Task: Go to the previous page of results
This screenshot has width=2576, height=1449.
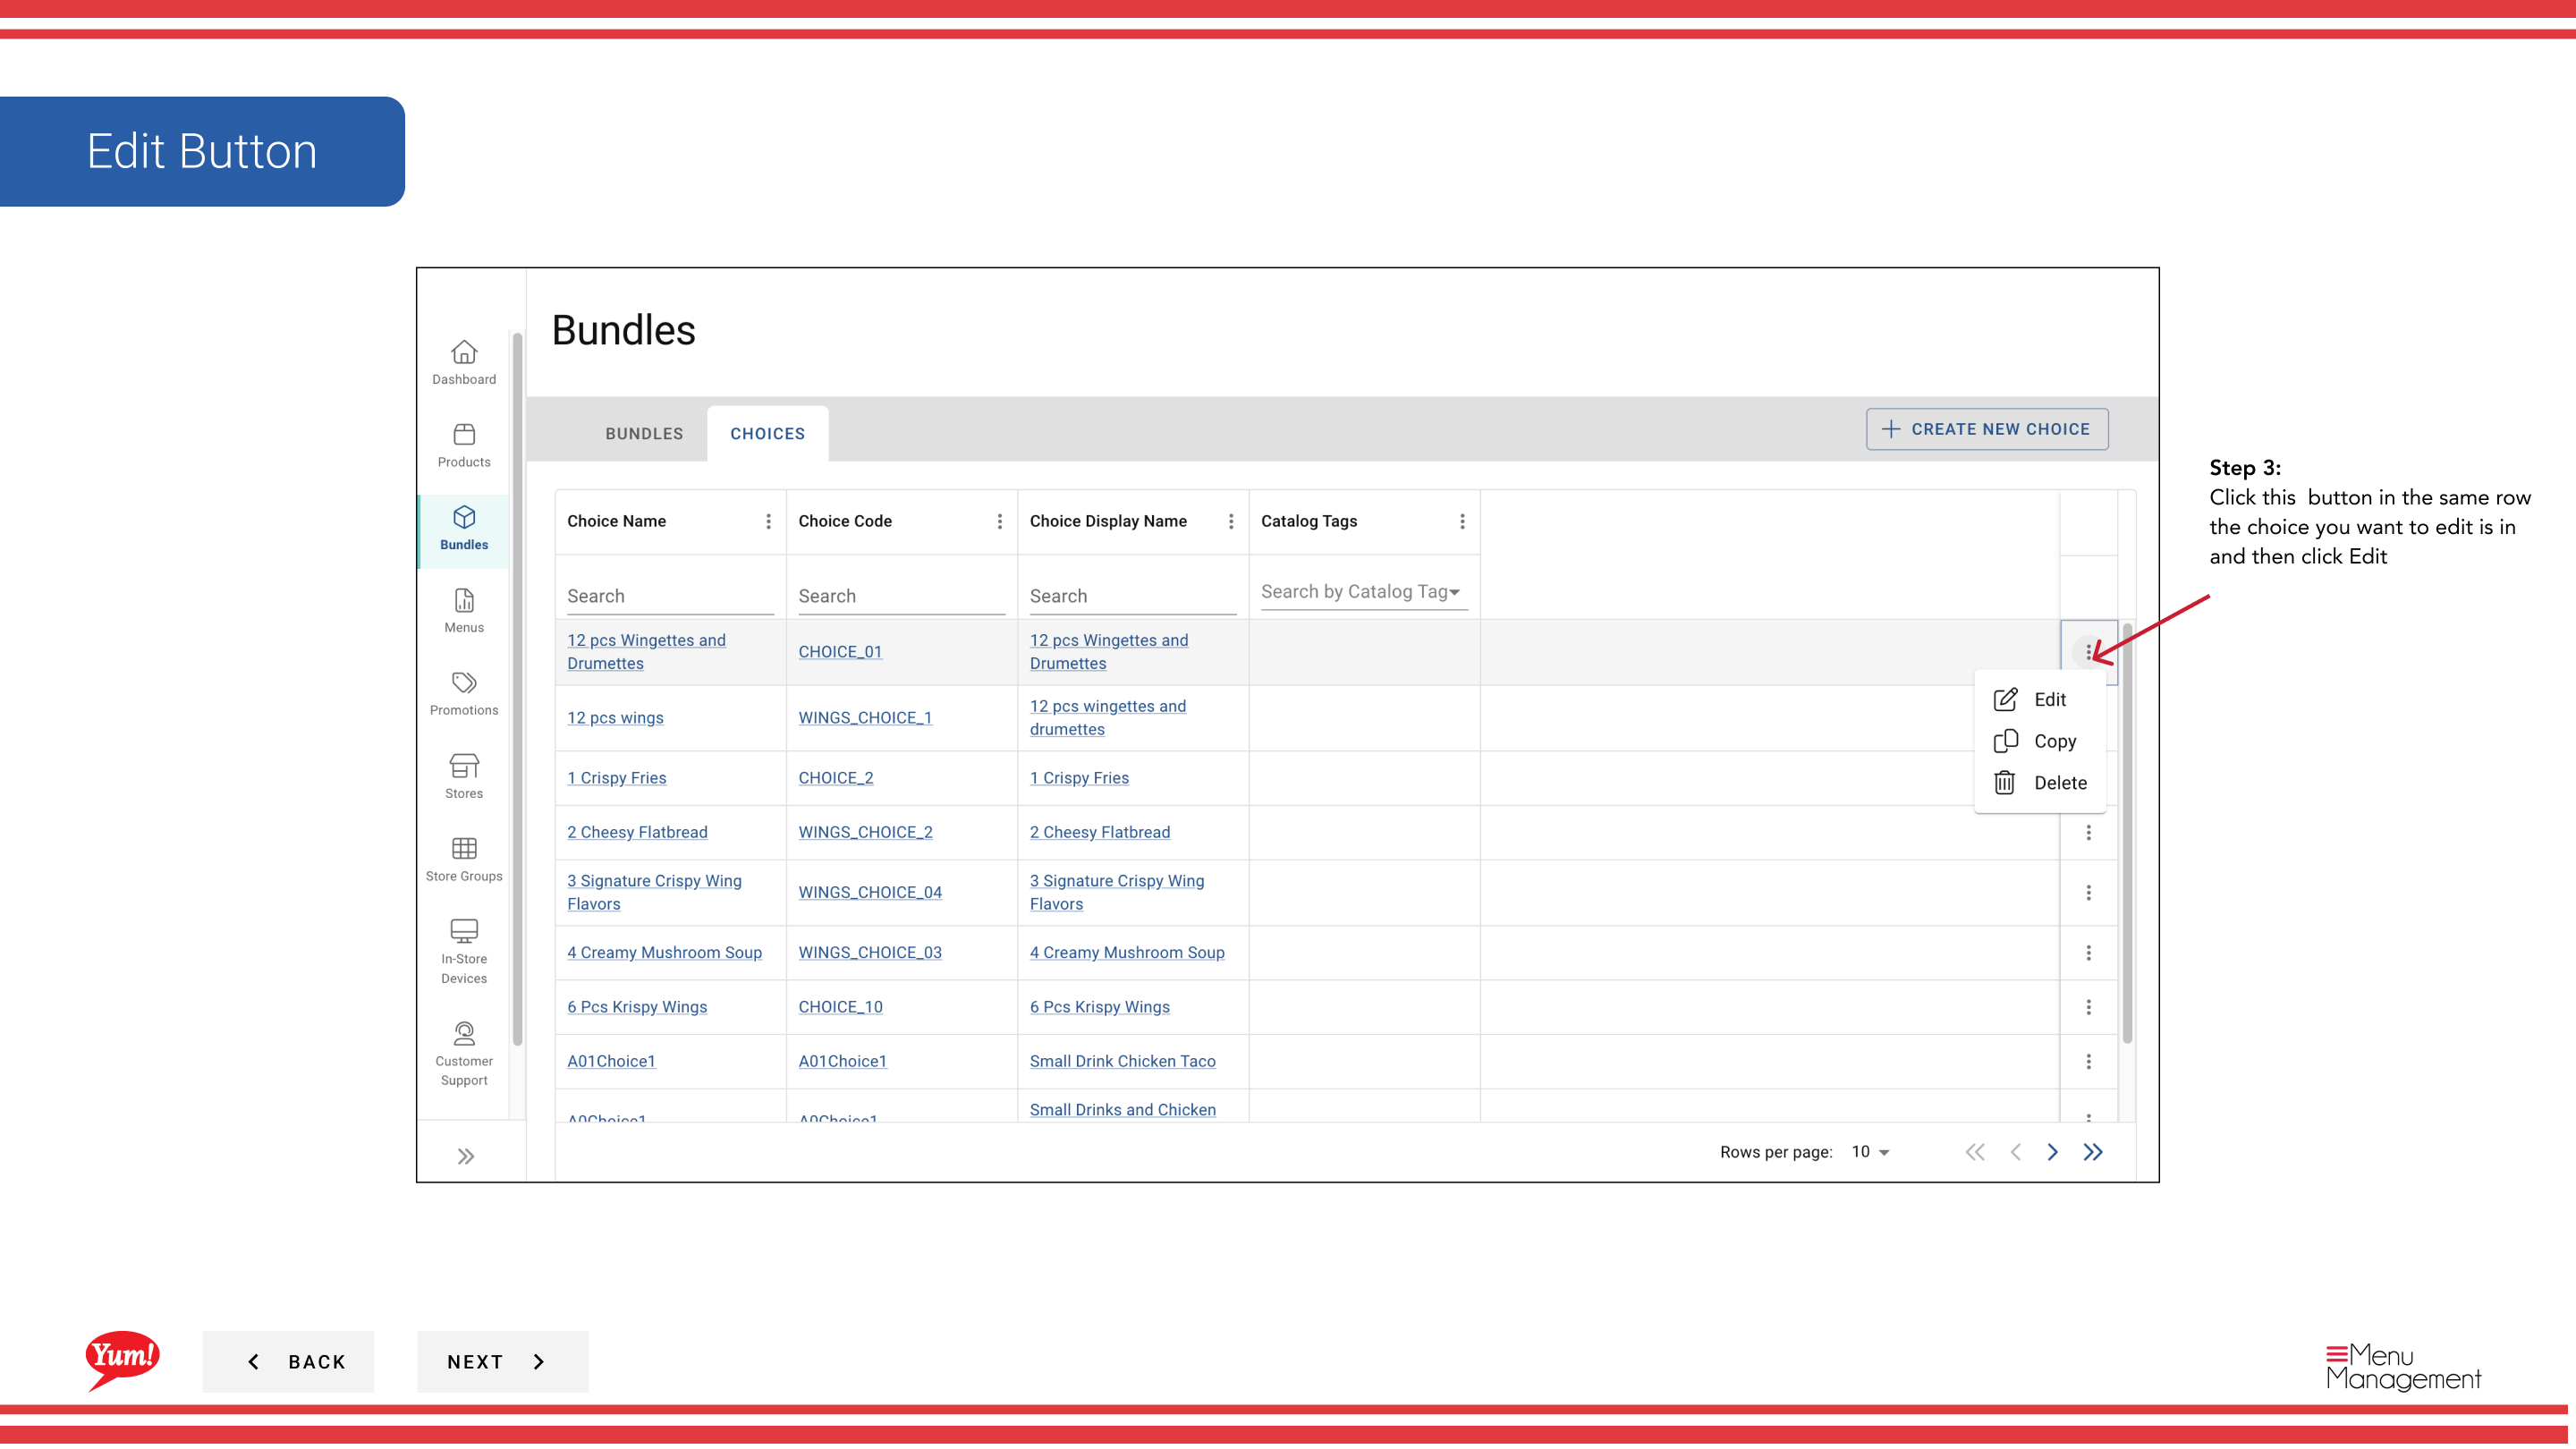Action: pyautogui.click(x=2015, y=1152)
